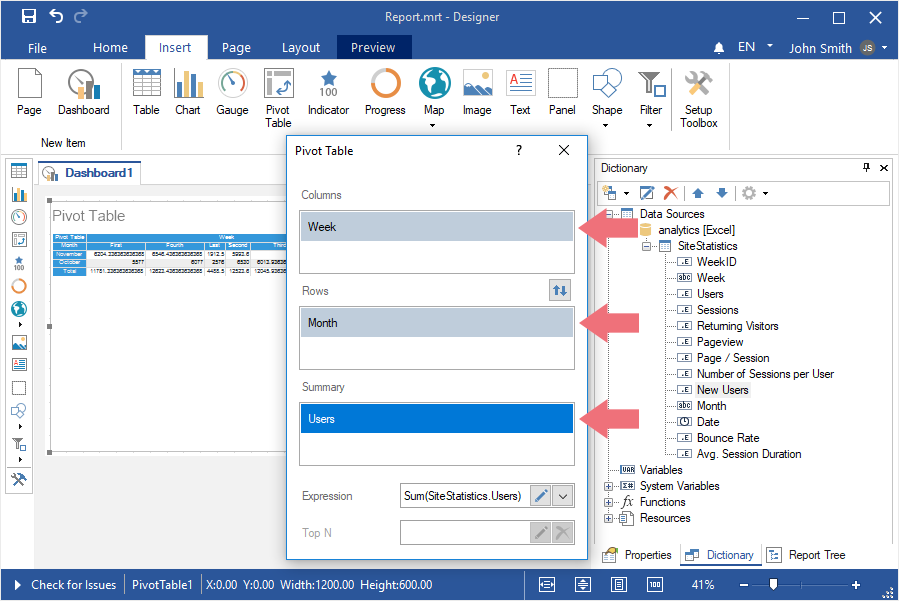
Task: Delete selected dictionary item with red X
Action: coord(671,192)
